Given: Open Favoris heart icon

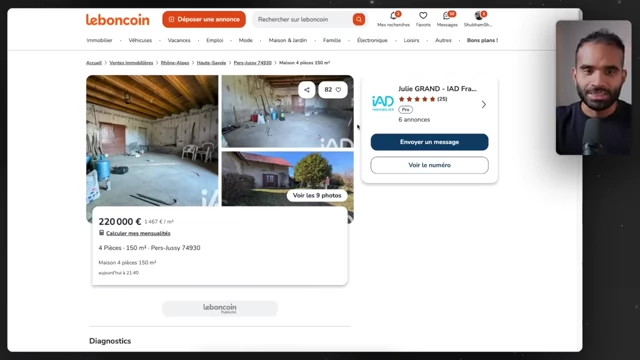Looking at the screenshot, I should tap(423, 16).
